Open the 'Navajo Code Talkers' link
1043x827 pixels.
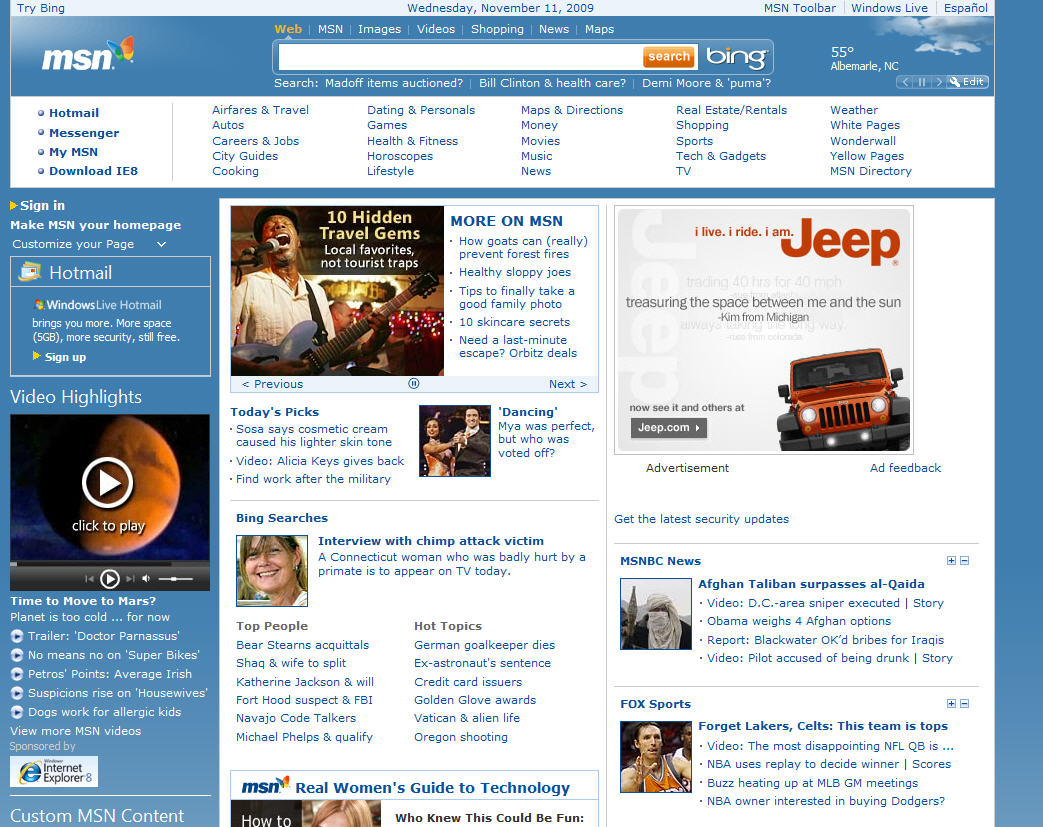296,718
